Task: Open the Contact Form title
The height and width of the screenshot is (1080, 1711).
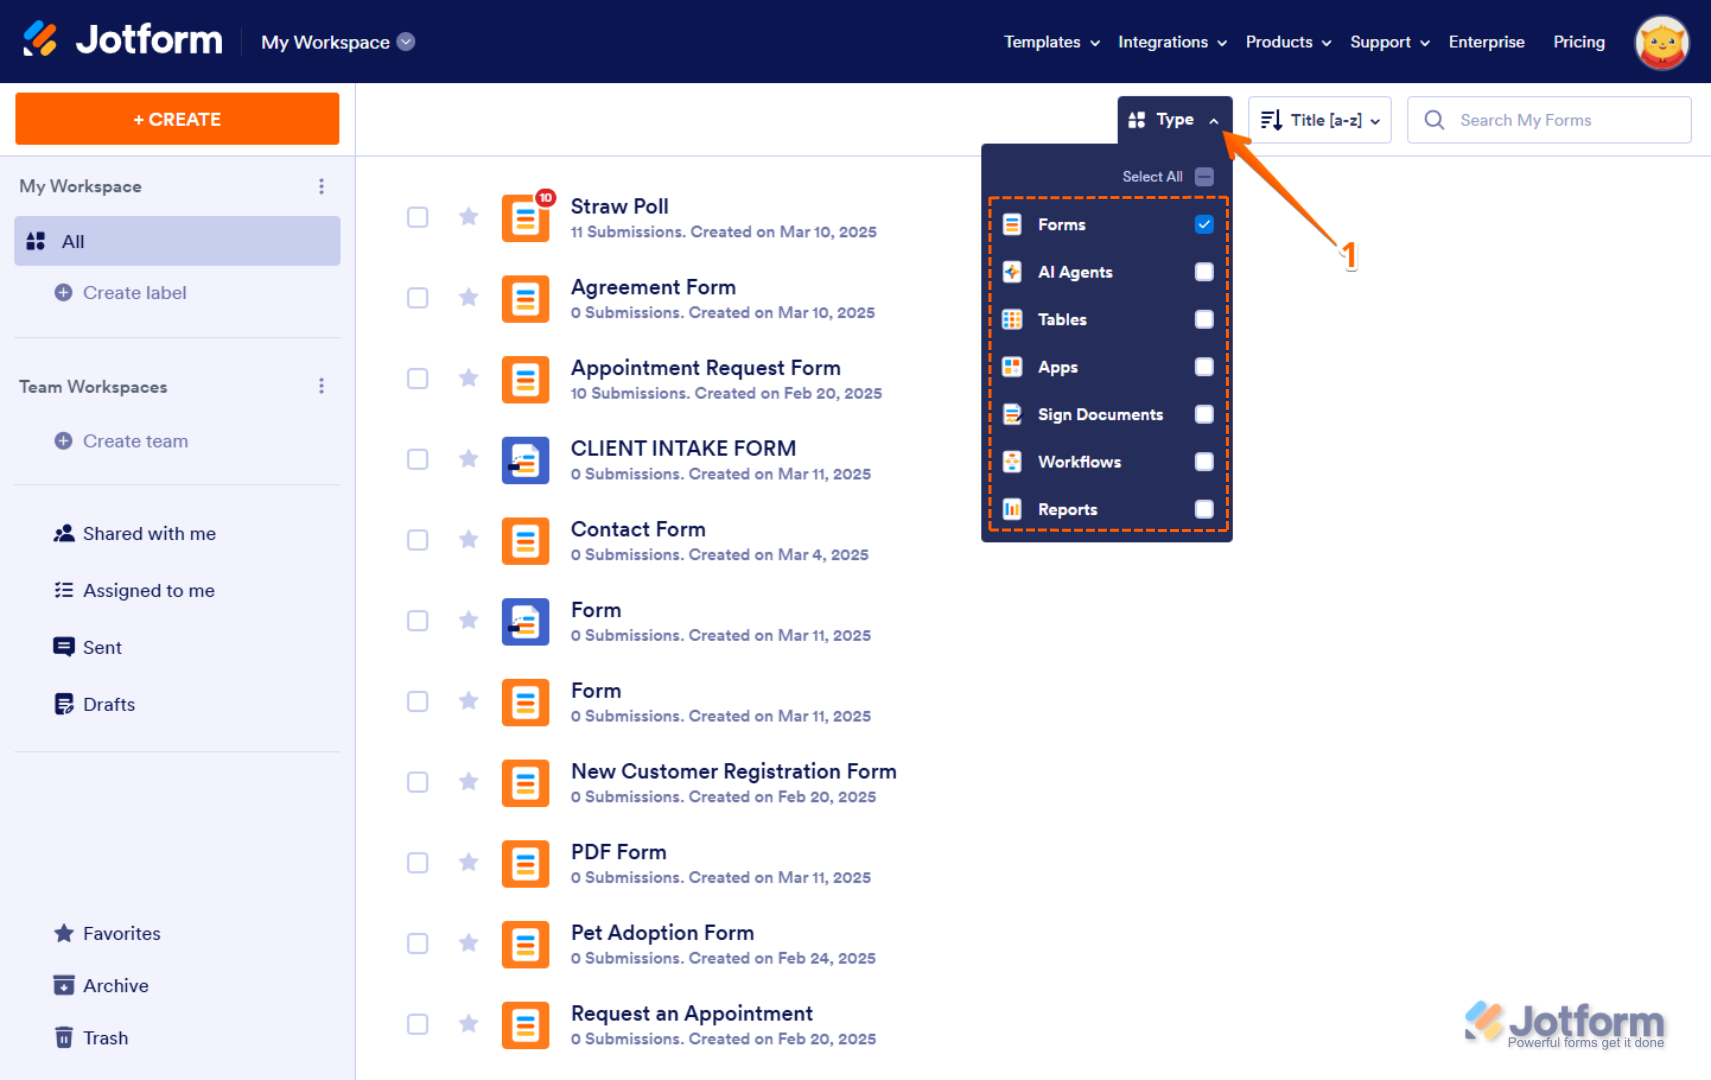Action: (x=638, y=529)
